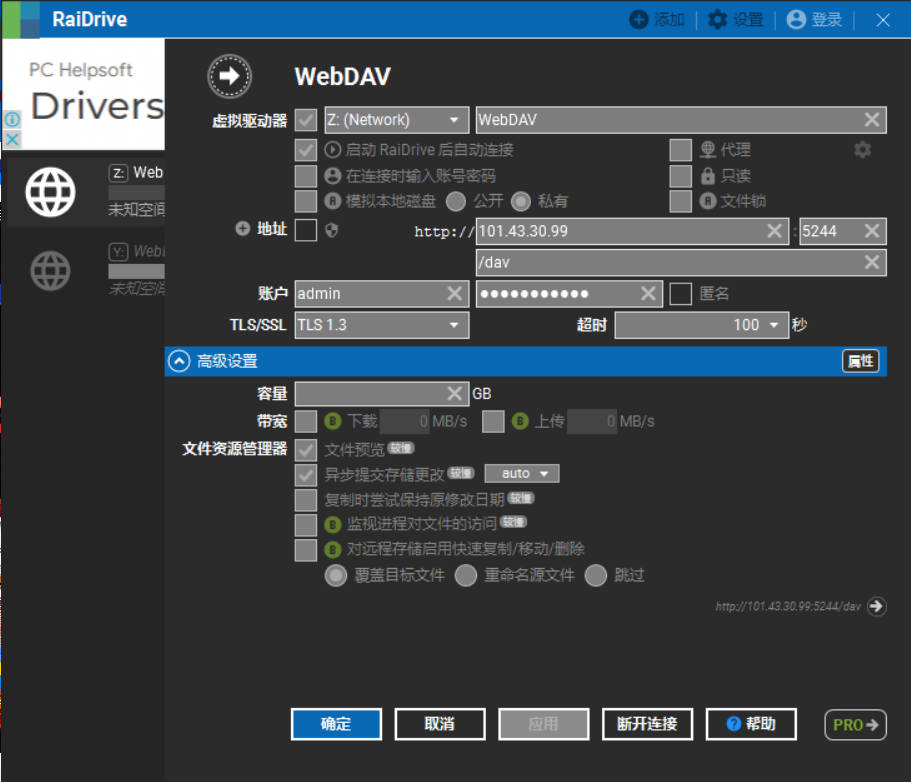Click the ad info icon
Viewport: 911px width, 782px height.
click(12, 120)
